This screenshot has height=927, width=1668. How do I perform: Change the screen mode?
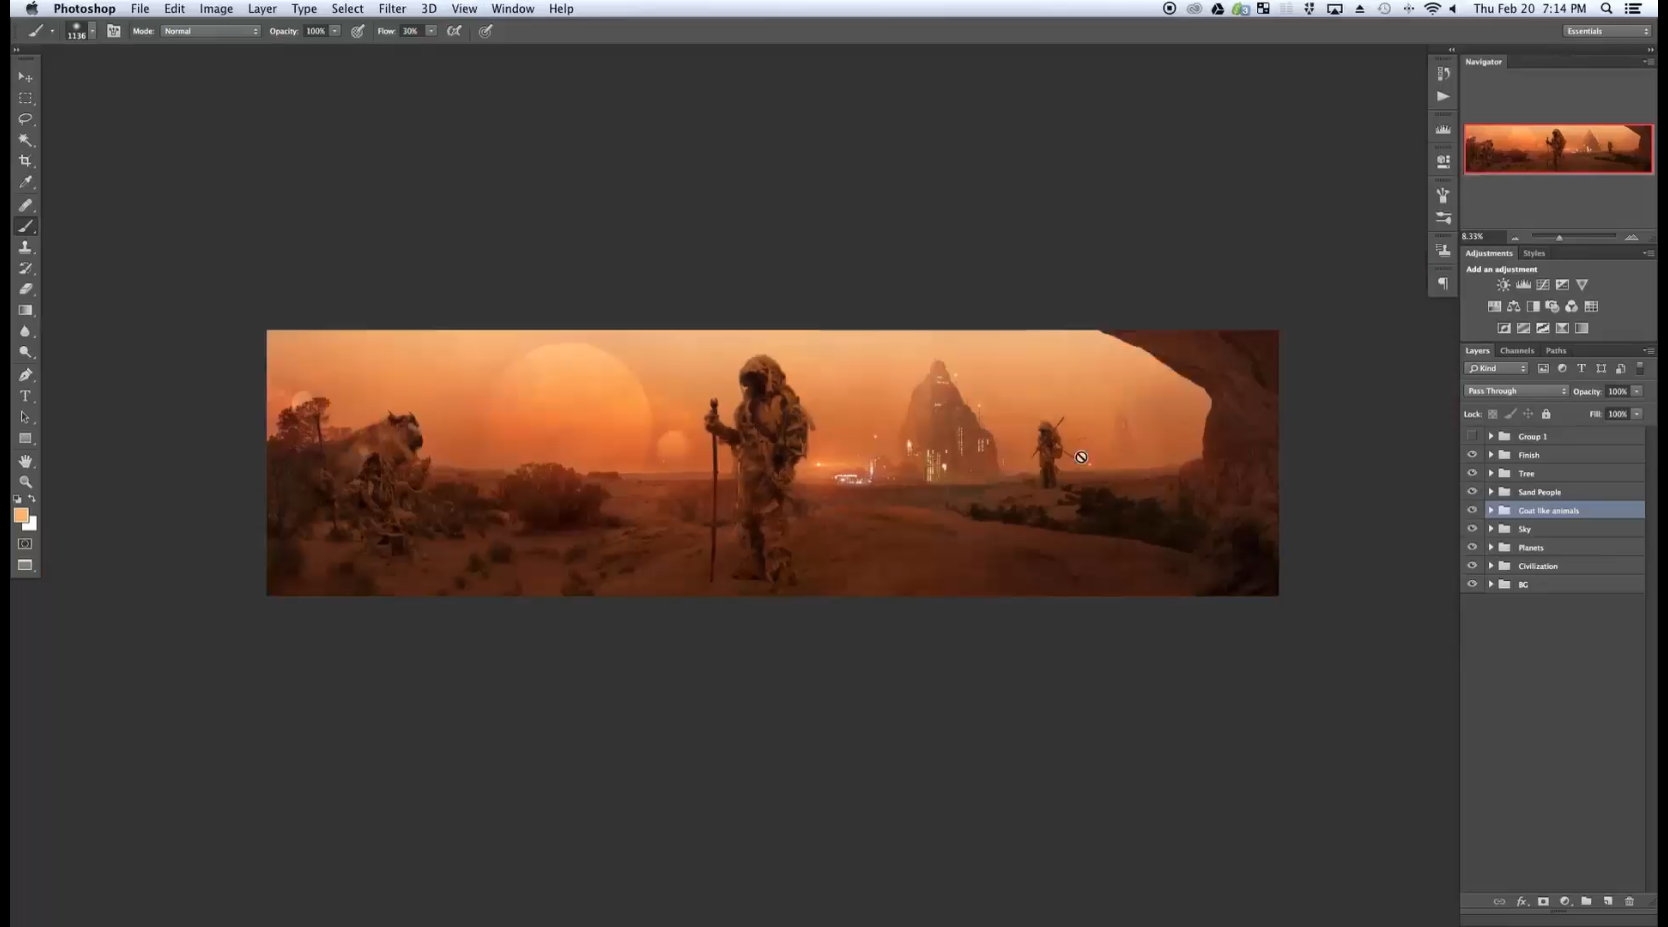pyautogui.click(x=25, y=565)
